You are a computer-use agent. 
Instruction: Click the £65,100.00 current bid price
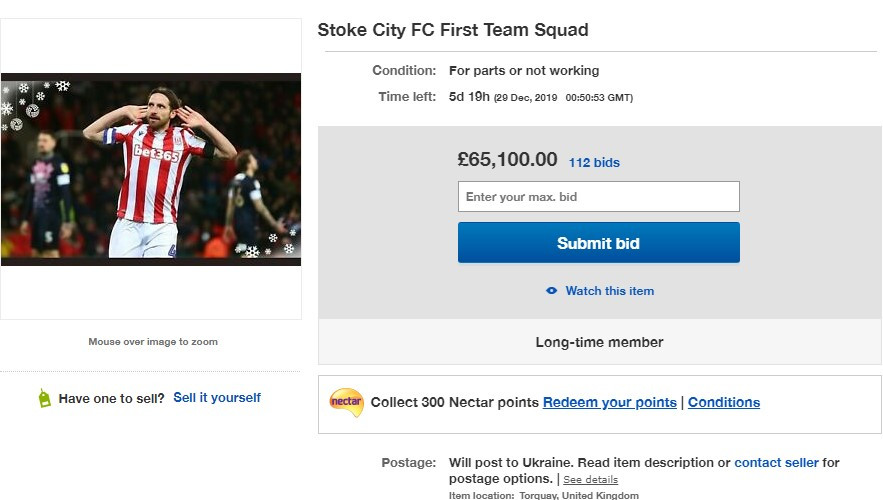(507, 159)
